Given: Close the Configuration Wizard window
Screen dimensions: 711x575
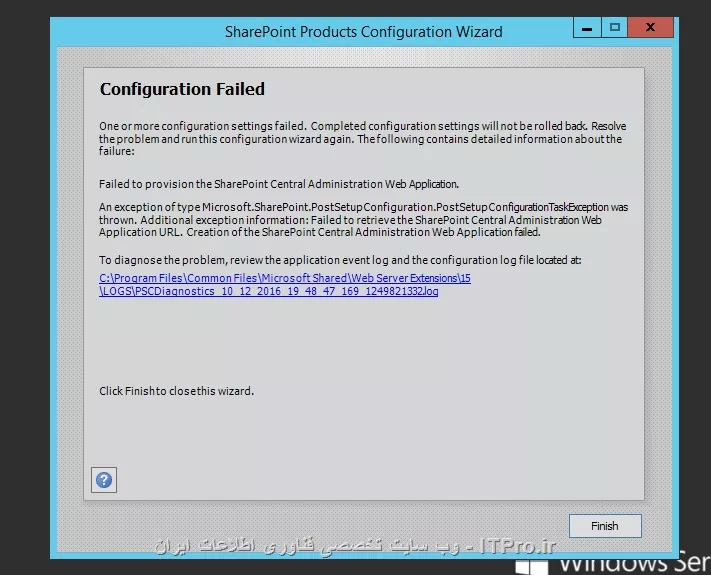Looking at the screenshot, I should [x=650, y=28].
